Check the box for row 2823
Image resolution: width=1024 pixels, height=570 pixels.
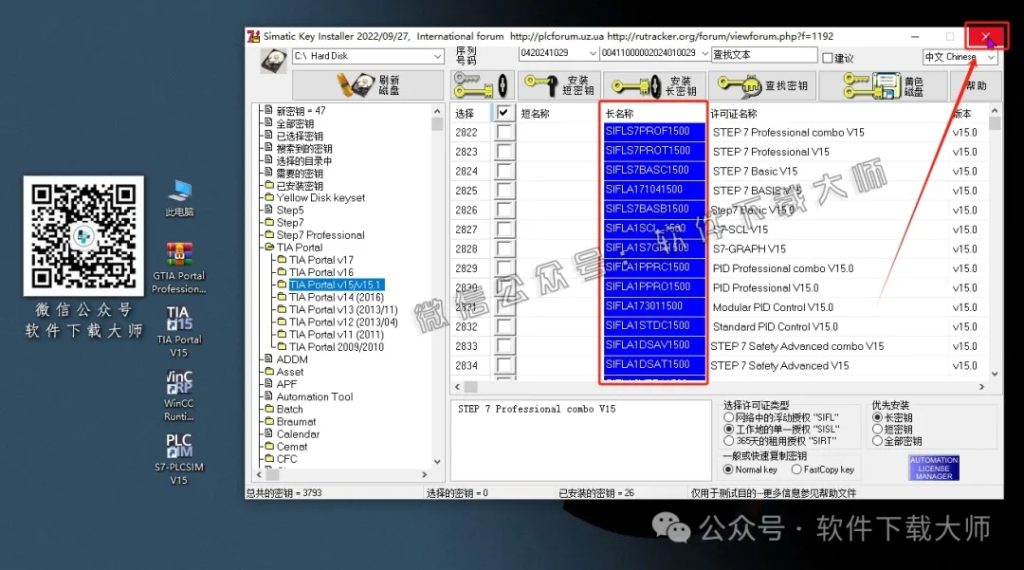pyautogui.click(x=504, y=151)
